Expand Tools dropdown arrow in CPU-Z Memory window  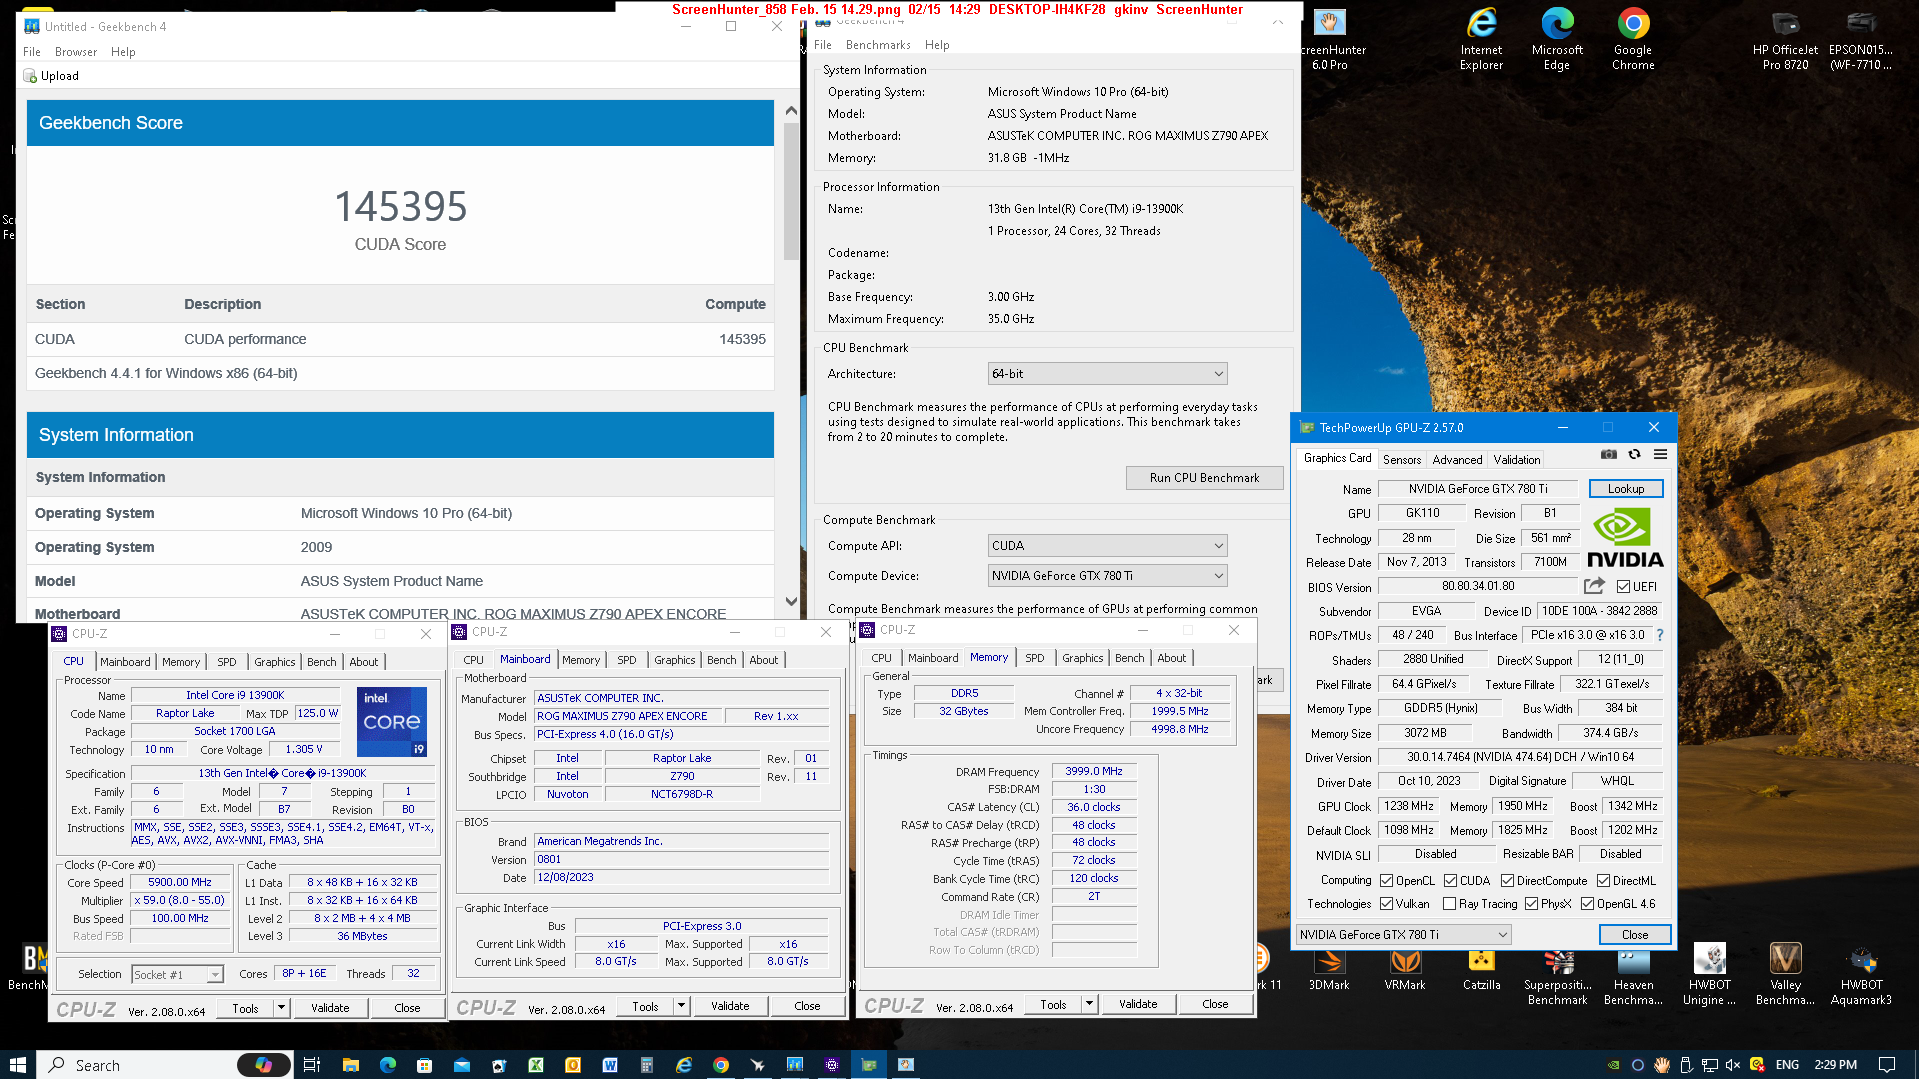(x=1089, y=1004)
